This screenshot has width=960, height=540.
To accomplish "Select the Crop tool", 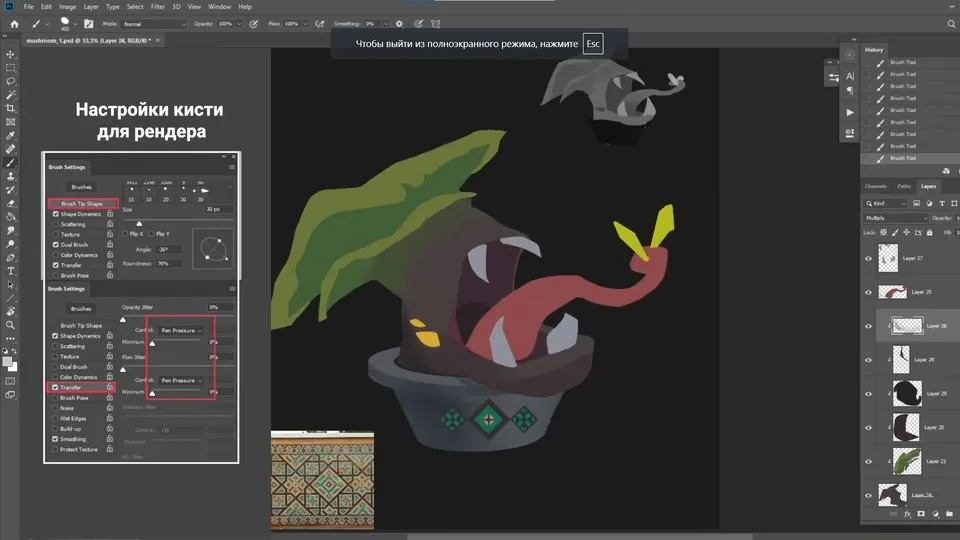I will (10, 108).
